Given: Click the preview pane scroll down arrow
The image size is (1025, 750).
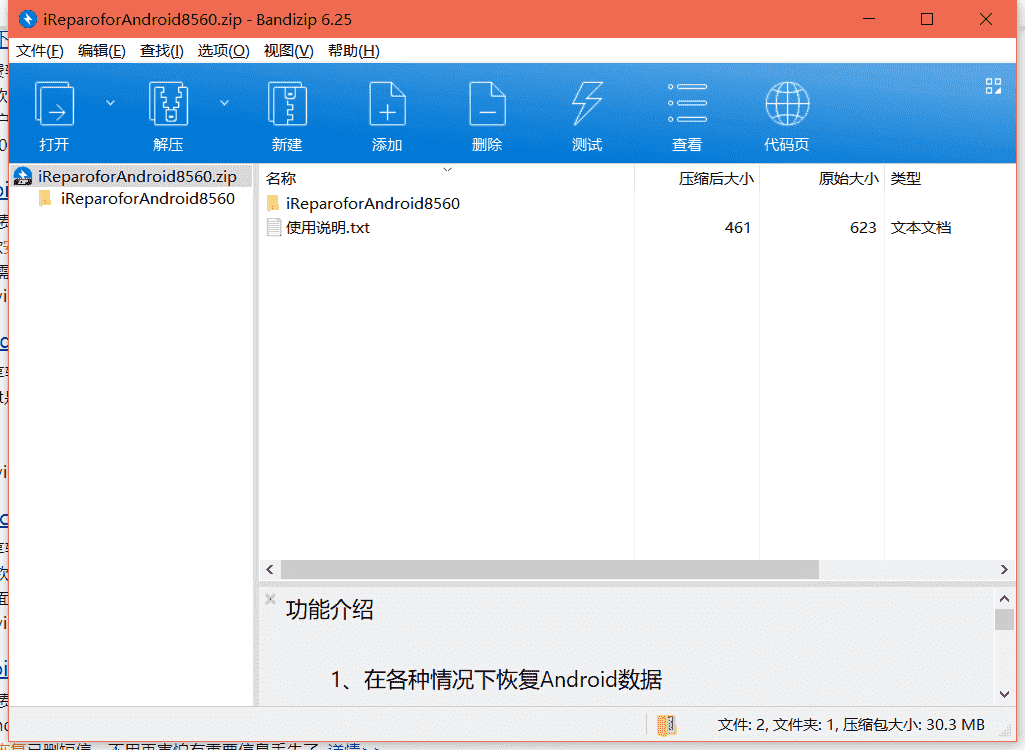Looking at the screenshot, I should [1005, 694].
